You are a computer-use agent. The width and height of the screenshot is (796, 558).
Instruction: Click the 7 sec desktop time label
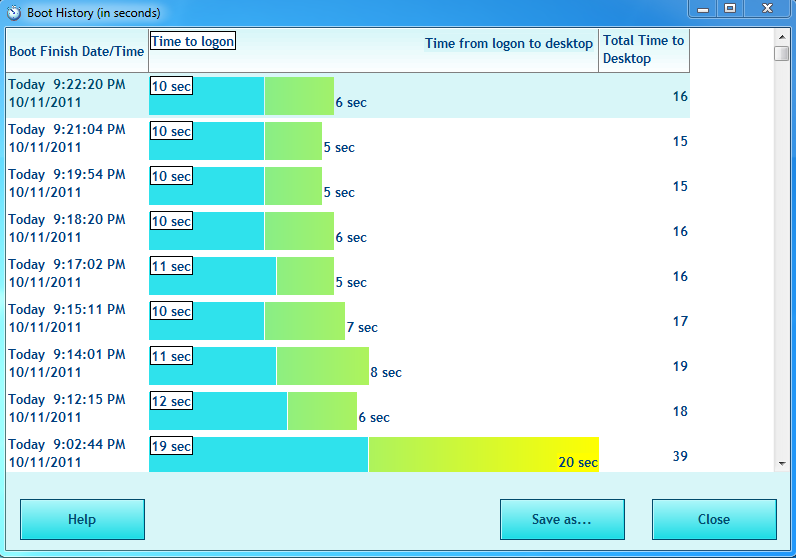pyautogui.click(x=362, y=327)
